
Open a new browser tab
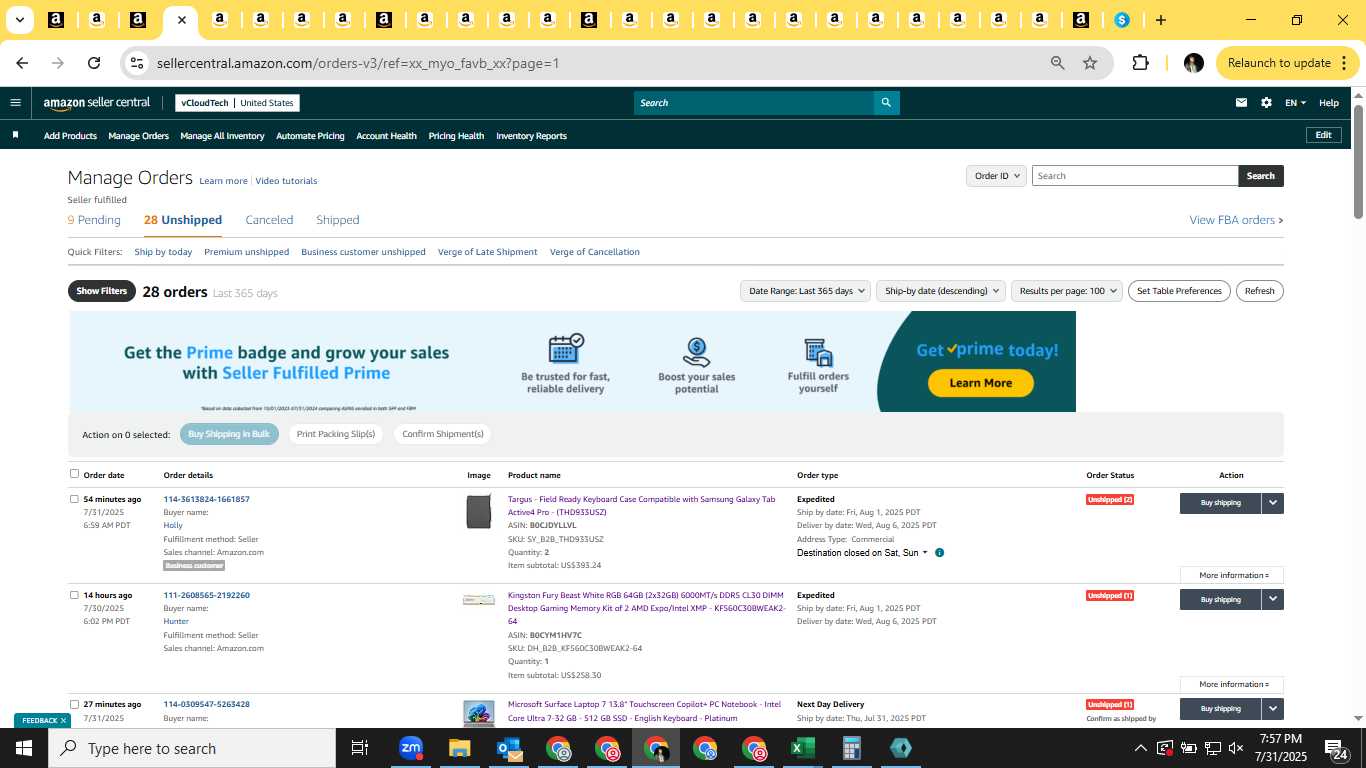(x=1160, y=20)
